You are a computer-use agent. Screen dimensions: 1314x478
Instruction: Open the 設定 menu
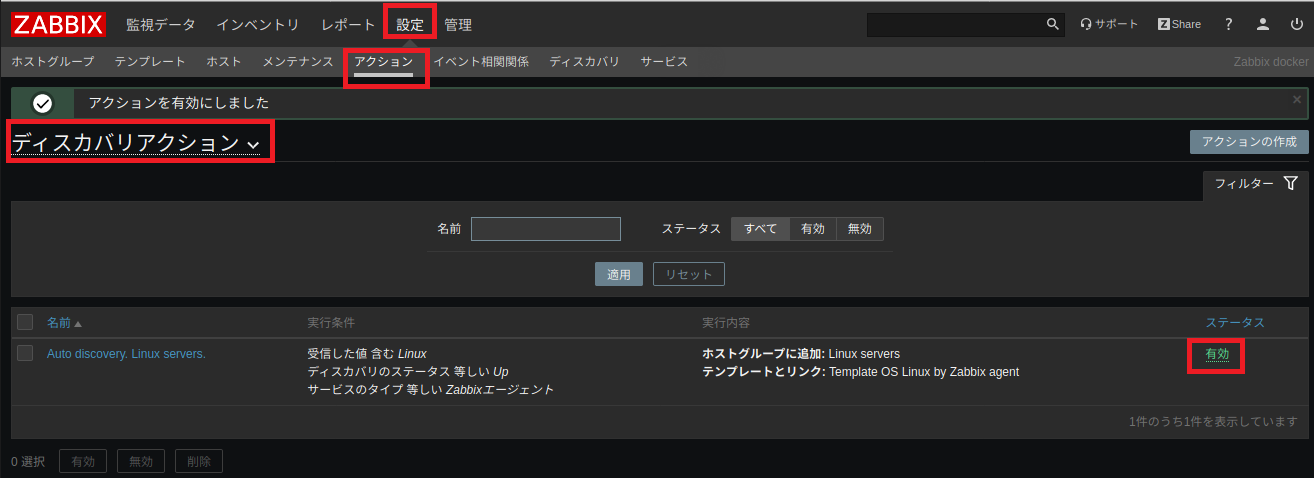click(410, 24)
